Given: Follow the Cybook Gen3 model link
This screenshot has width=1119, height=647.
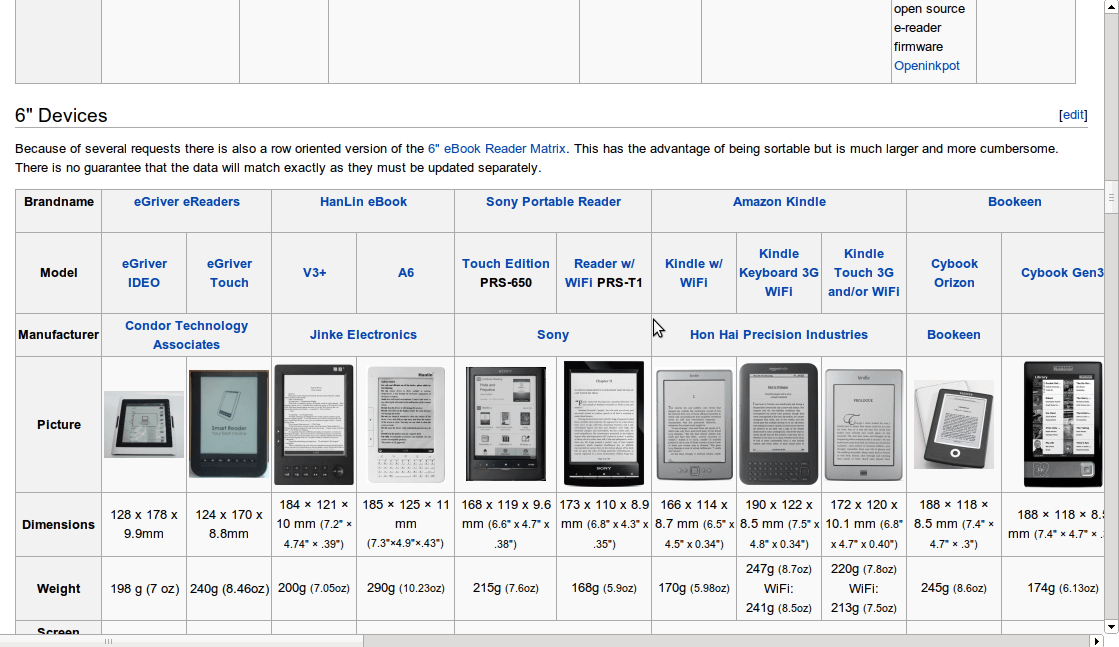Looking at the screenshot, I should [x=1062, y=272].
